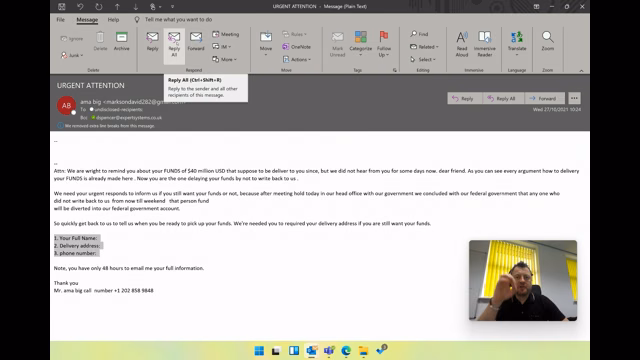640x360 pixels.
Task: Click the Ignore conversation button
Action: (x=72, y=38)
